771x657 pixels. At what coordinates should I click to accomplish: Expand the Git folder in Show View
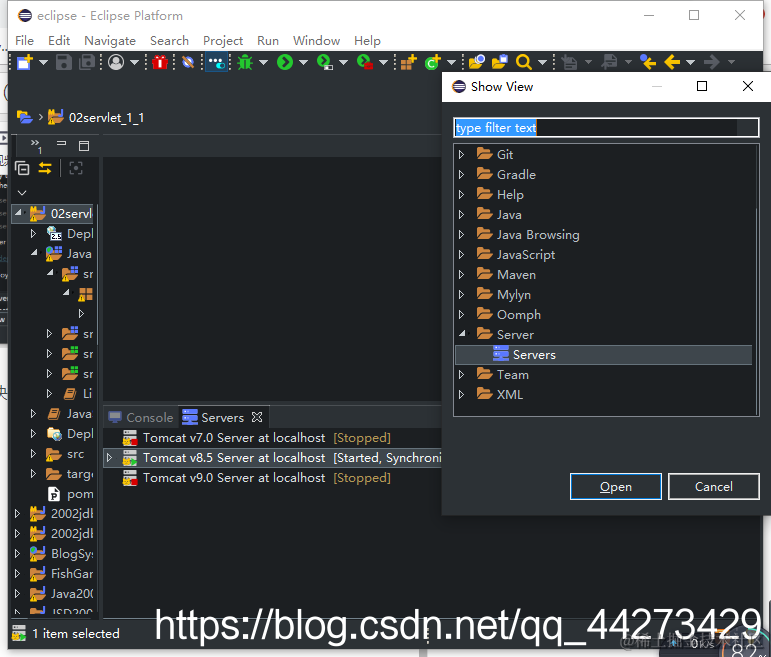tap(461, 154)
